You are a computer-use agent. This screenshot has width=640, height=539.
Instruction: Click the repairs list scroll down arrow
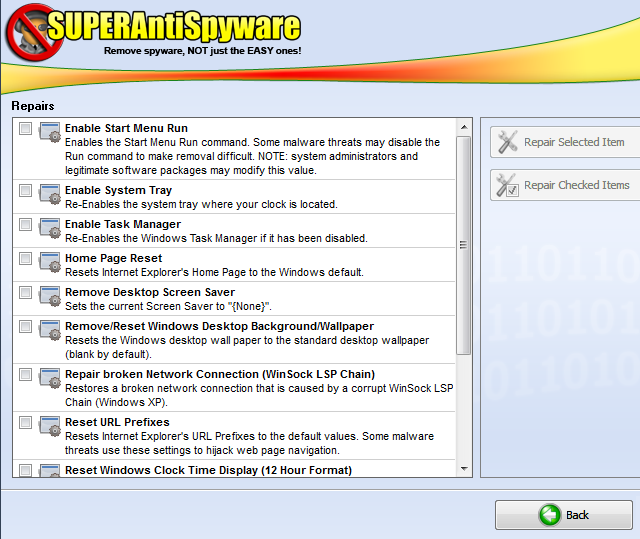(x=463, y=469)
